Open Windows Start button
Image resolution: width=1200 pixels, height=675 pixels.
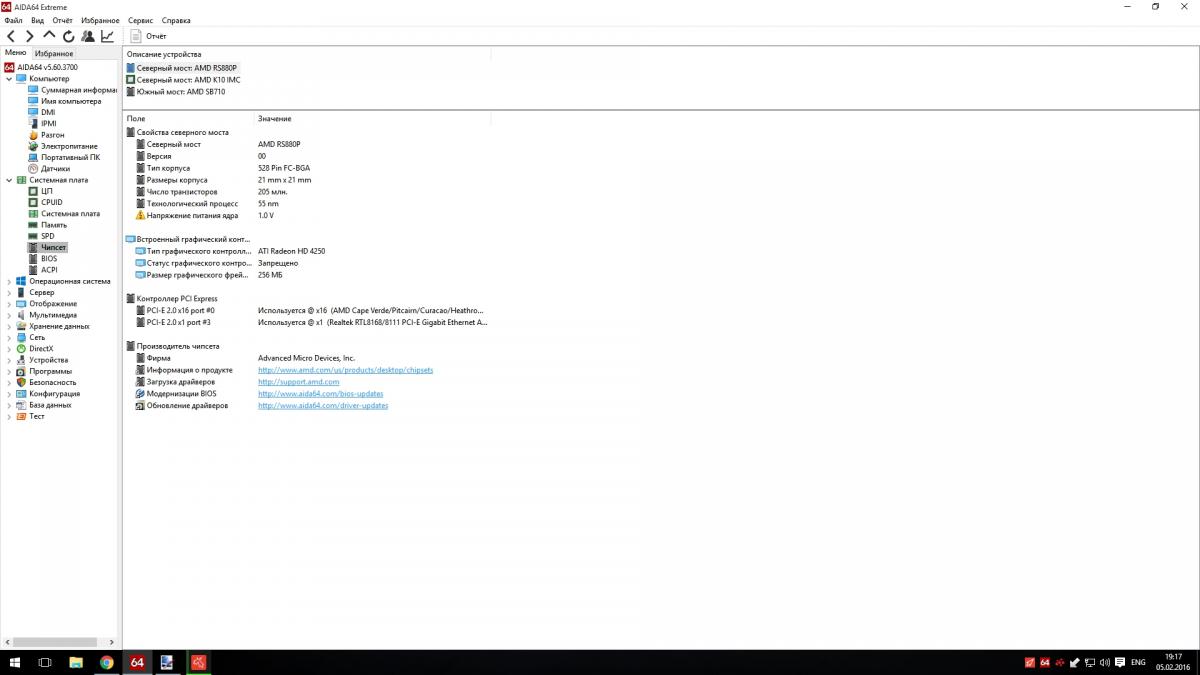[15, 662]
